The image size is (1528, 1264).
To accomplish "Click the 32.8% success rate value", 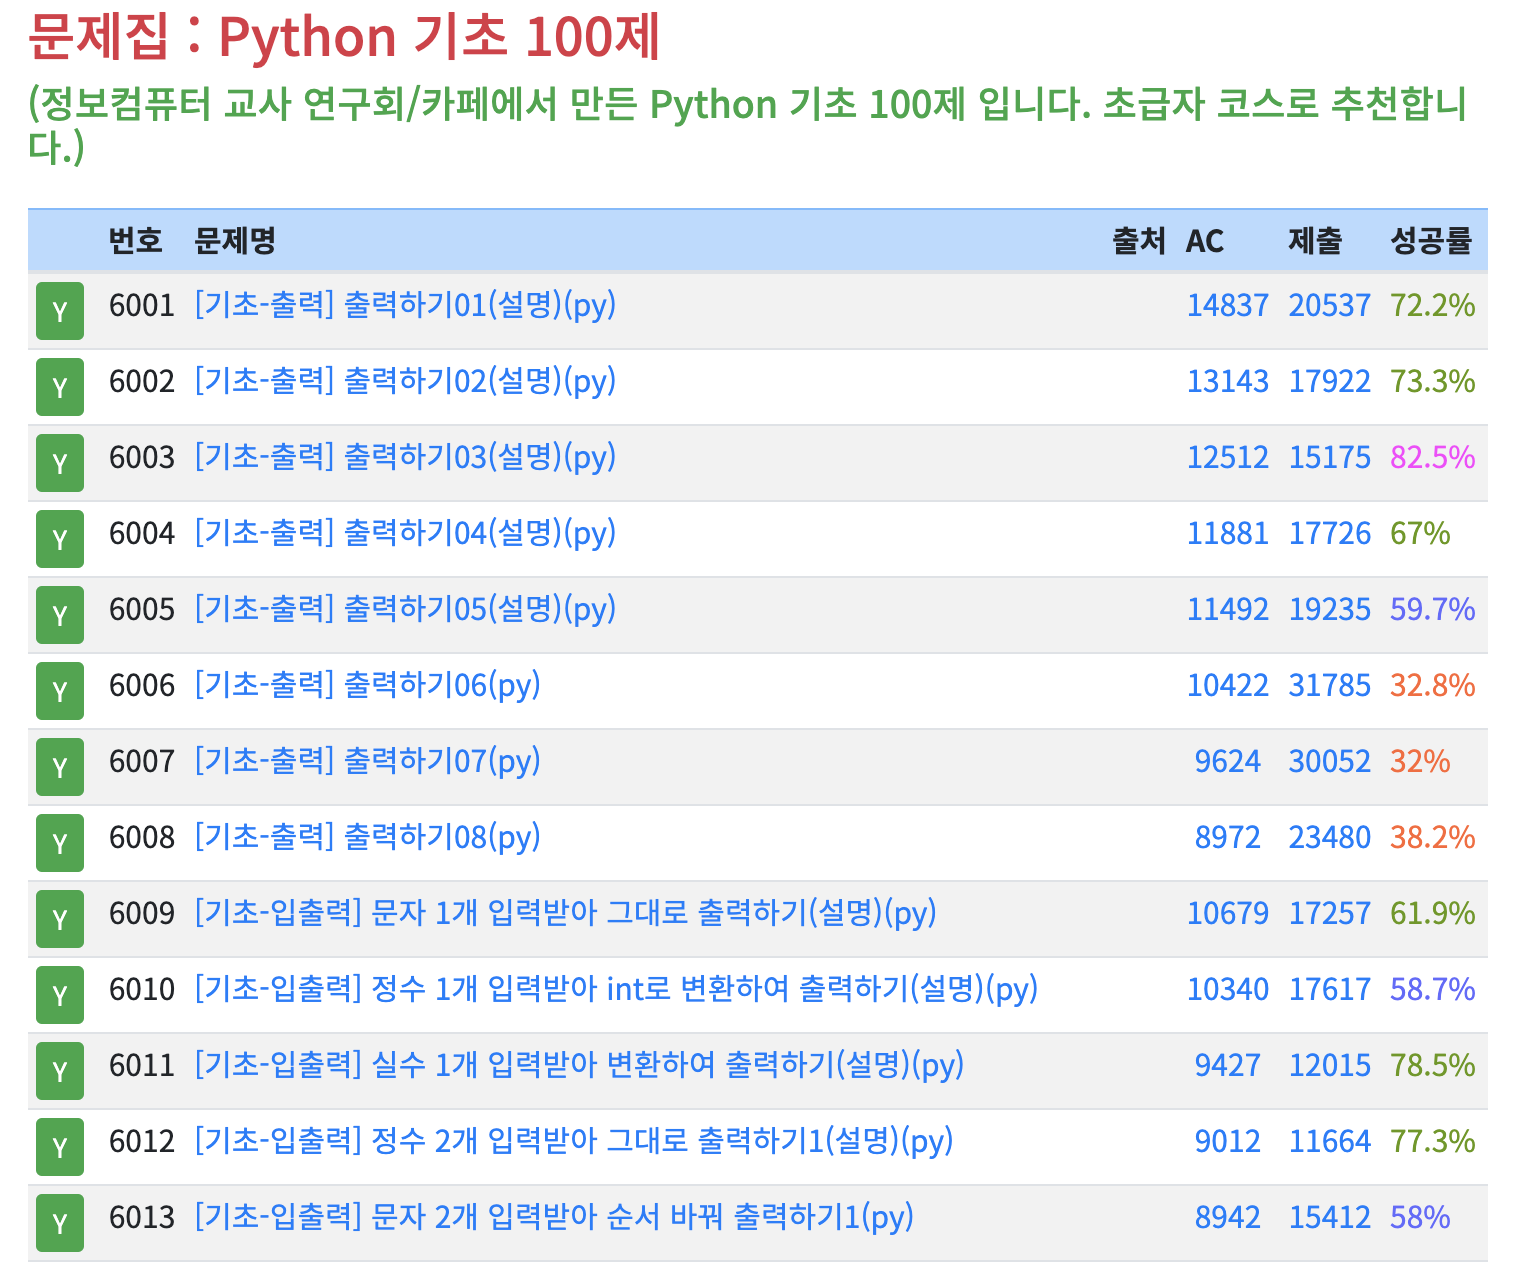I will (1432, 685).
